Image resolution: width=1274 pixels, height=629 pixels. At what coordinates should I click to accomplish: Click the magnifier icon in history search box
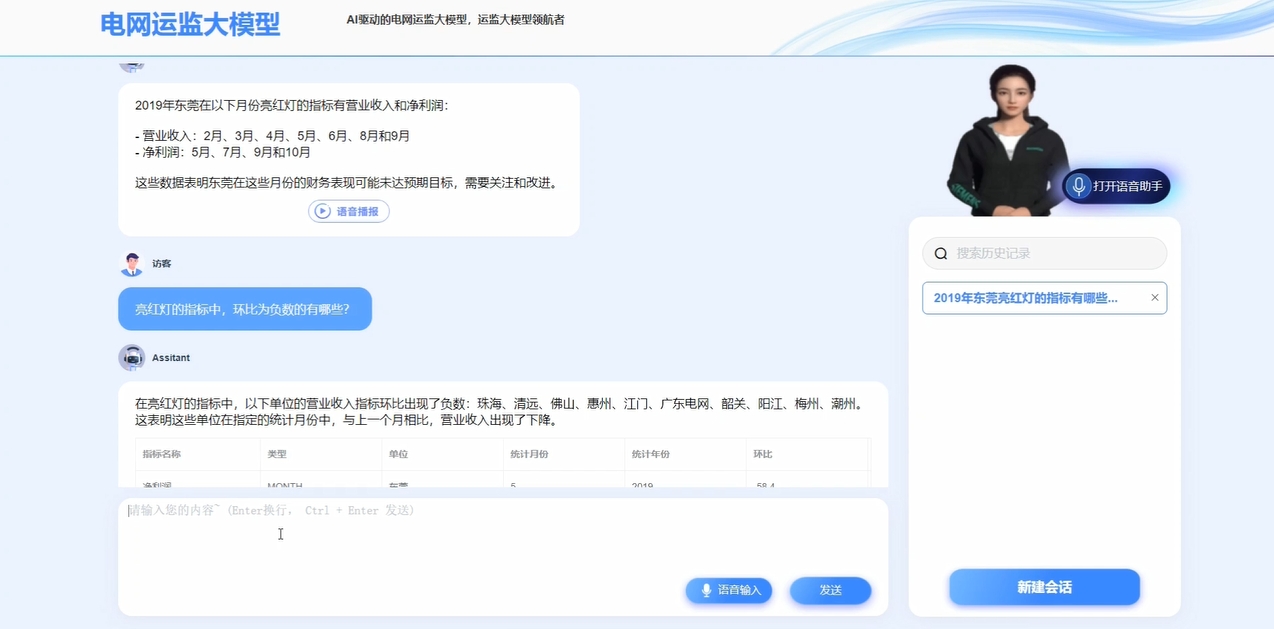pos(940,253)
